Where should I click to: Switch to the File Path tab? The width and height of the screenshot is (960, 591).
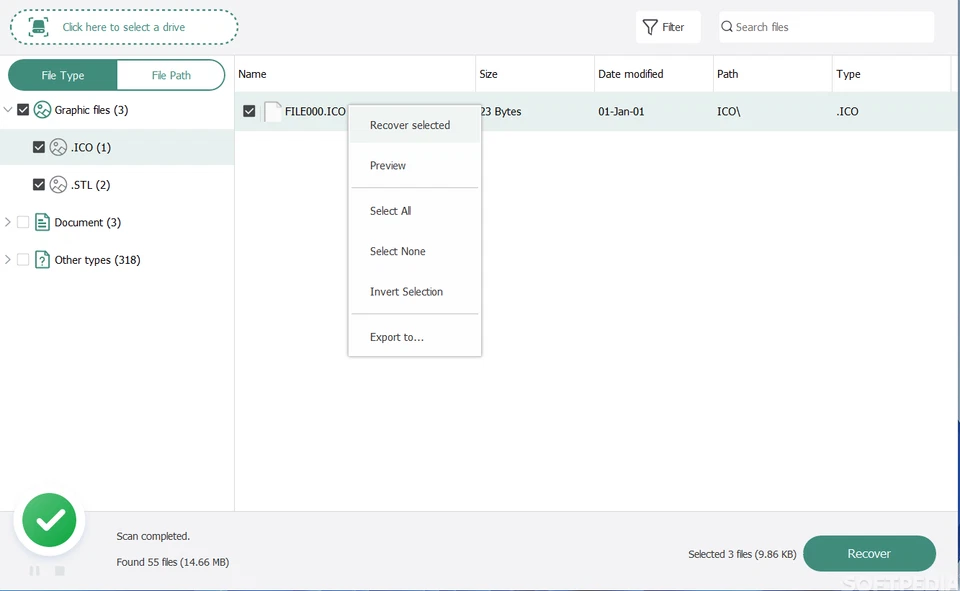171,75
